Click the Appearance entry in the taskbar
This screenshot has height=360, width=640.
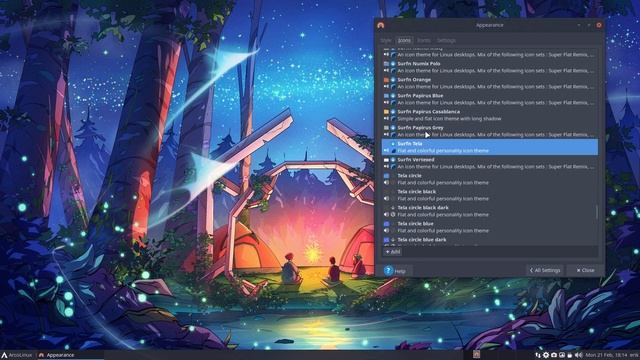click(70, 355)
